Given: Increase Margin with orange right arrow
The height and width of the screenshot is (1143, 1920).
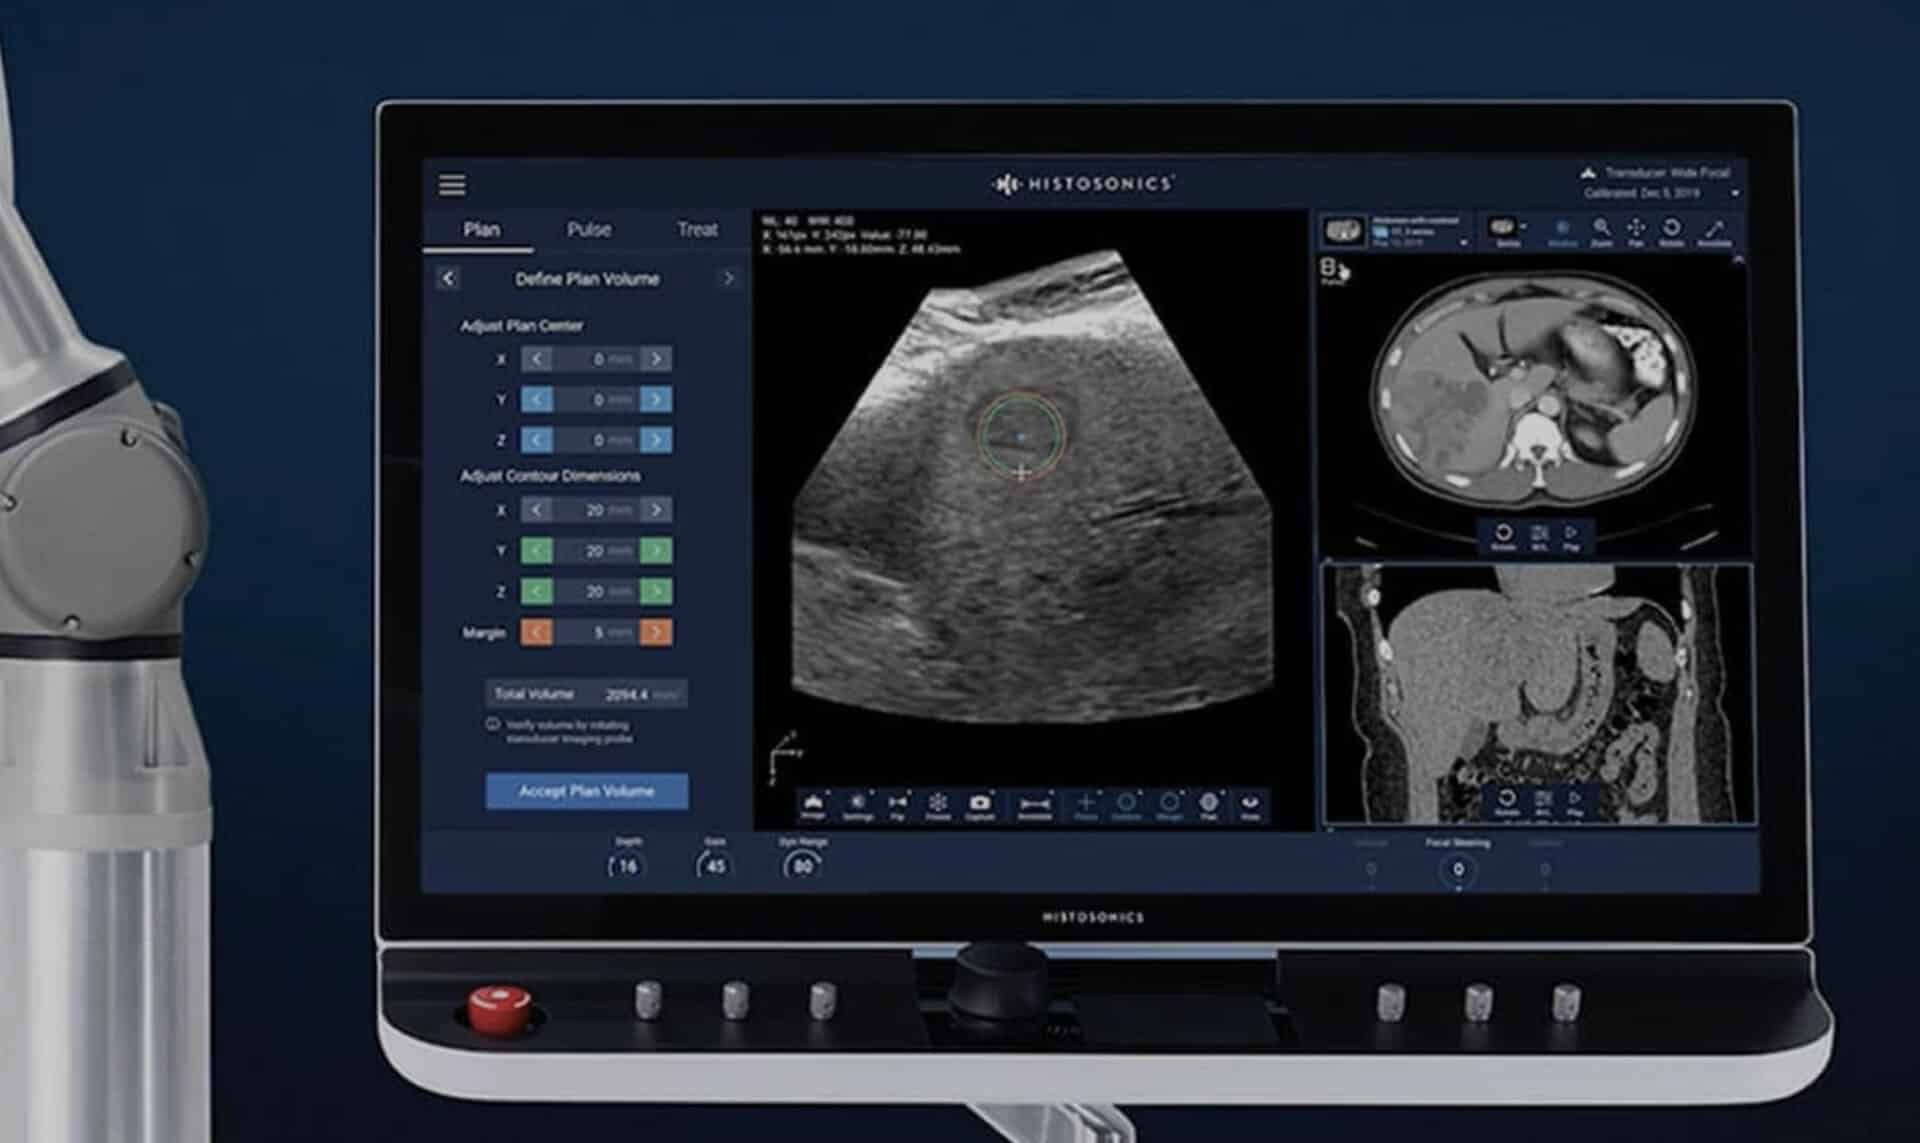Looking at the screenshot, I should tap(656, 632).
